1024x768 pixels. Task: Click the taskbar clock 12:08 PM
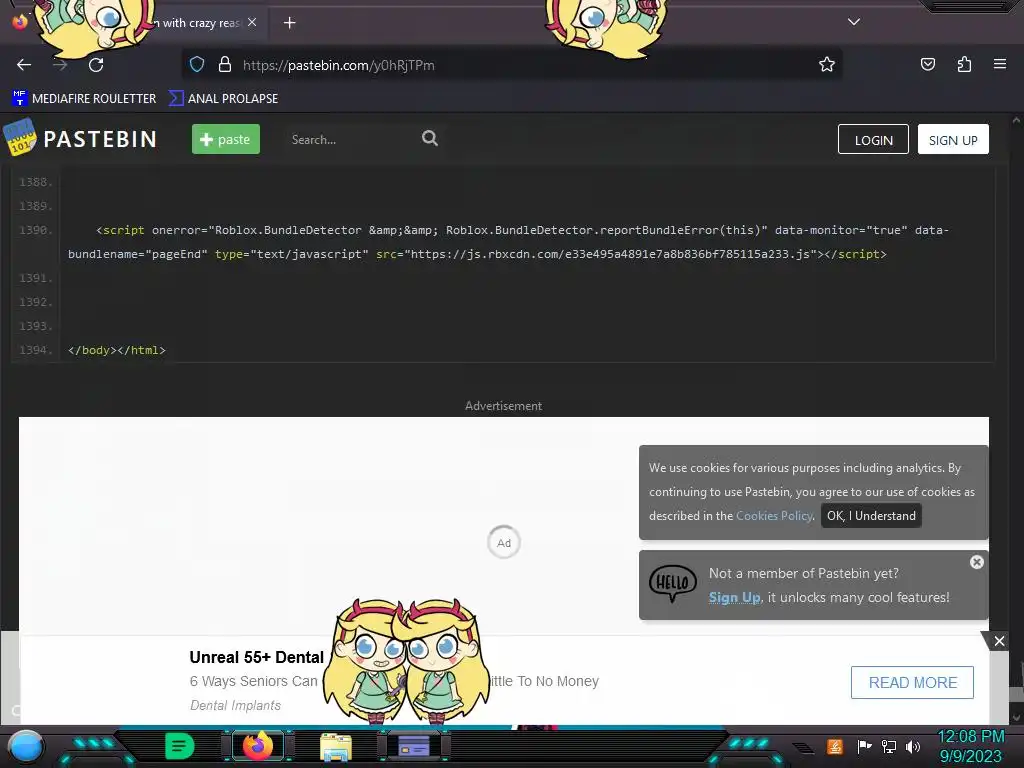point(970,737)
